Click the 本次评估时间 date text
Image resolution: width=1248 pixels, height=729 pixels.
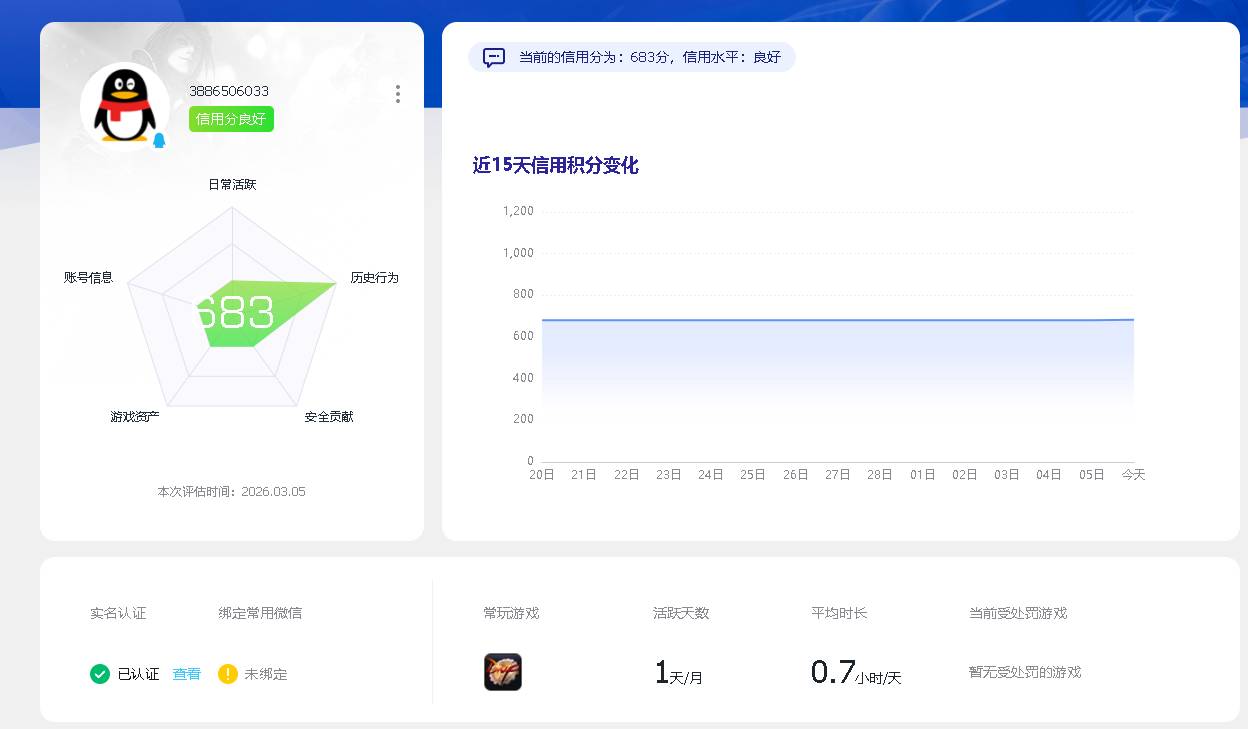tap(231, 491)
